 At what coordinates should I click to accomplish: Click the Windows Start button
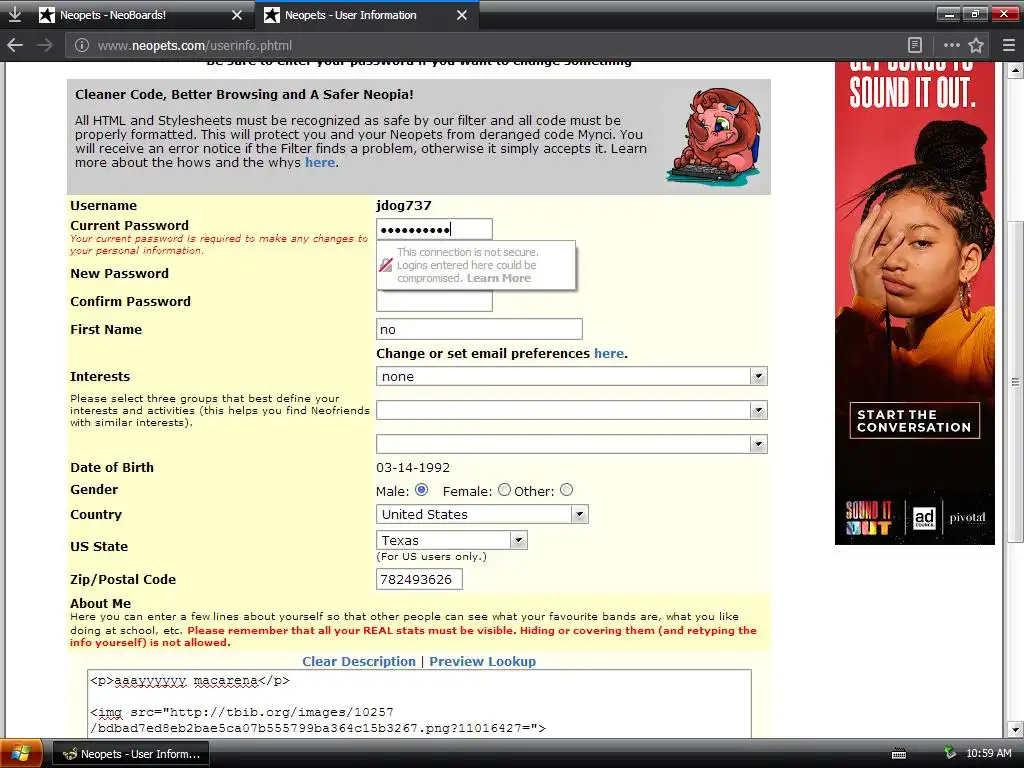tap(20, 754)
